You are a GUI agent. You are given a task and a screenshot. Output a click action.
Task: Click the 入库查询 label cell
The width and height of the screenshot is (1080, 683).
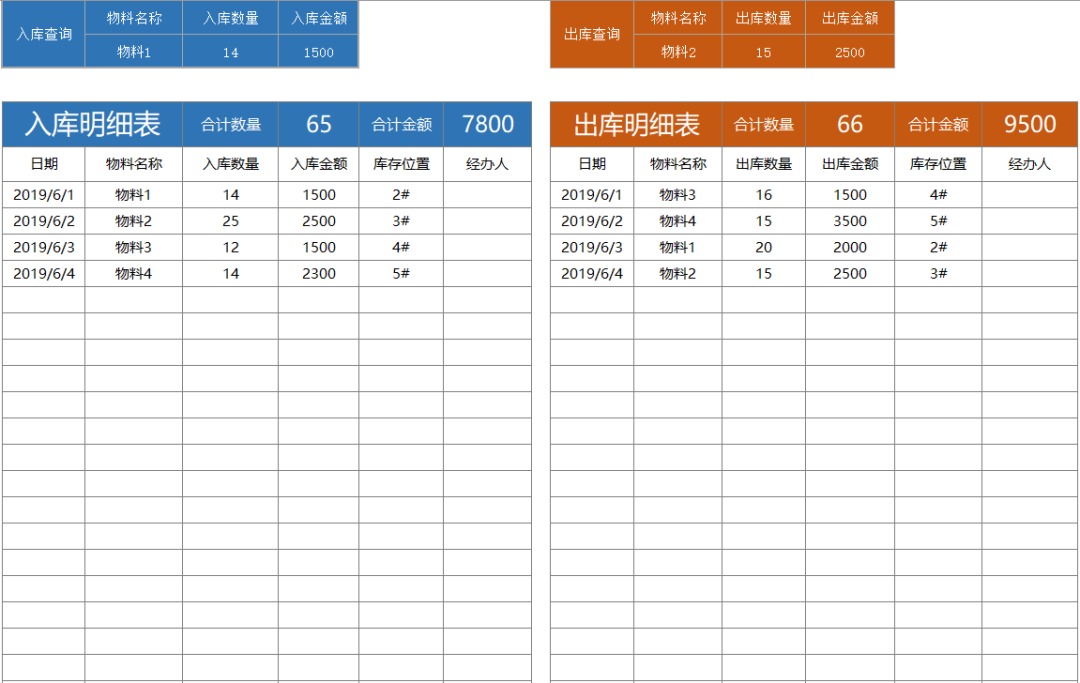(43, 34)
